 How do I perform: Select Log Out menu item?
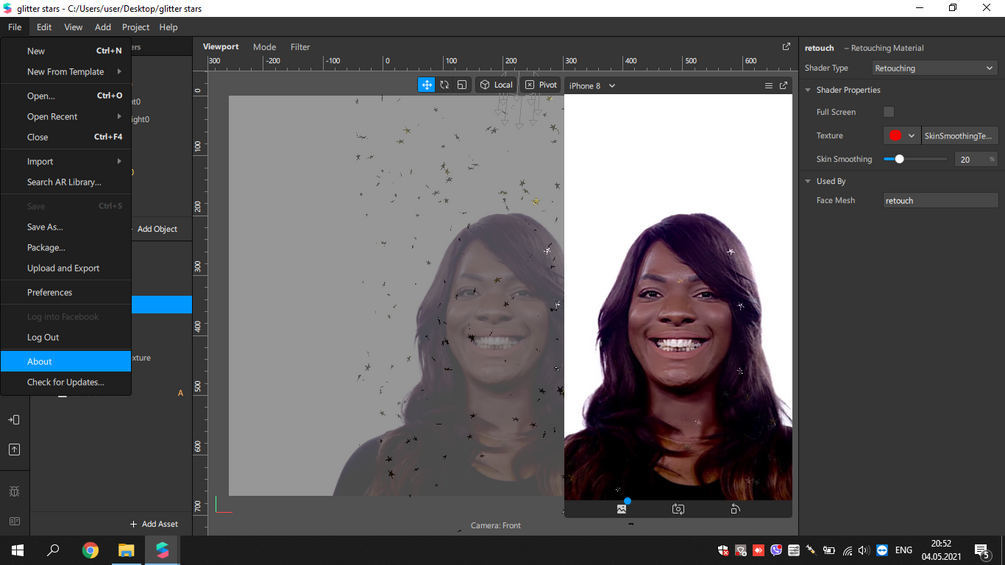click(x=66, y=337)
